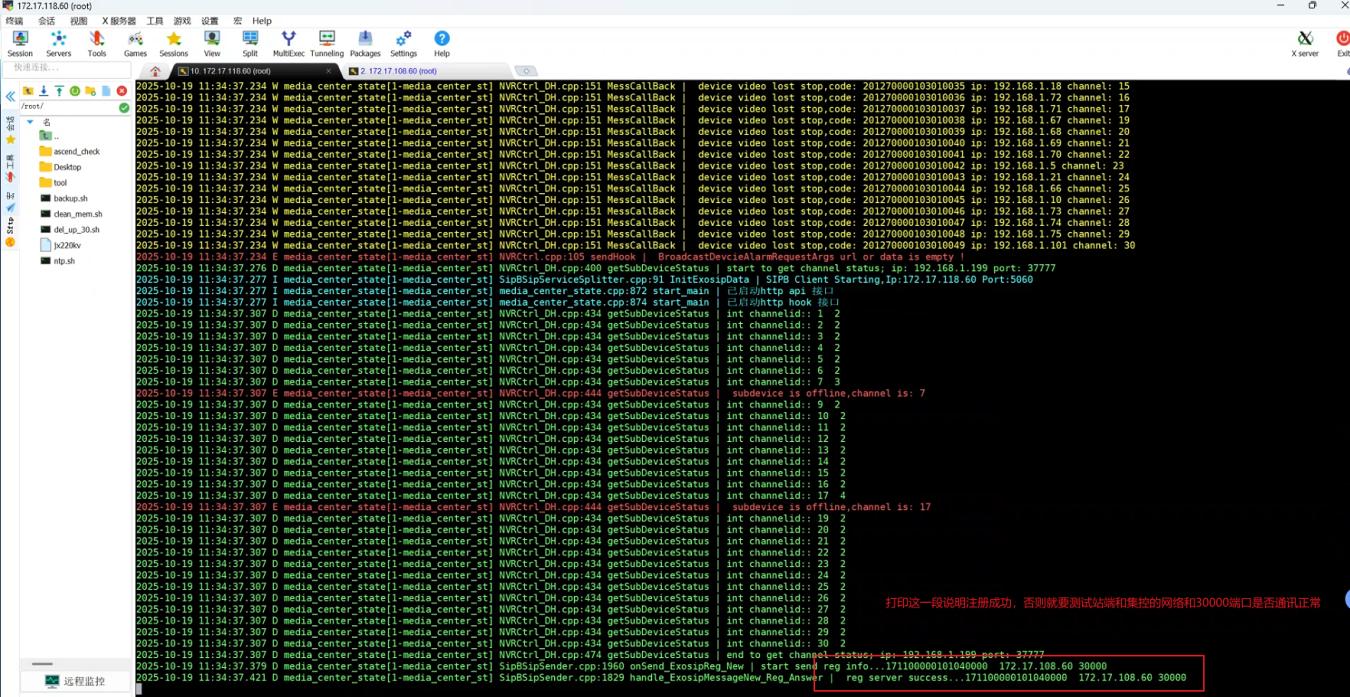Image resolution: width=1350 pixels, height=697 pixels.
Task: Open Settings from the toolbar
Action: pyautogui.click(x=403, y=43)
